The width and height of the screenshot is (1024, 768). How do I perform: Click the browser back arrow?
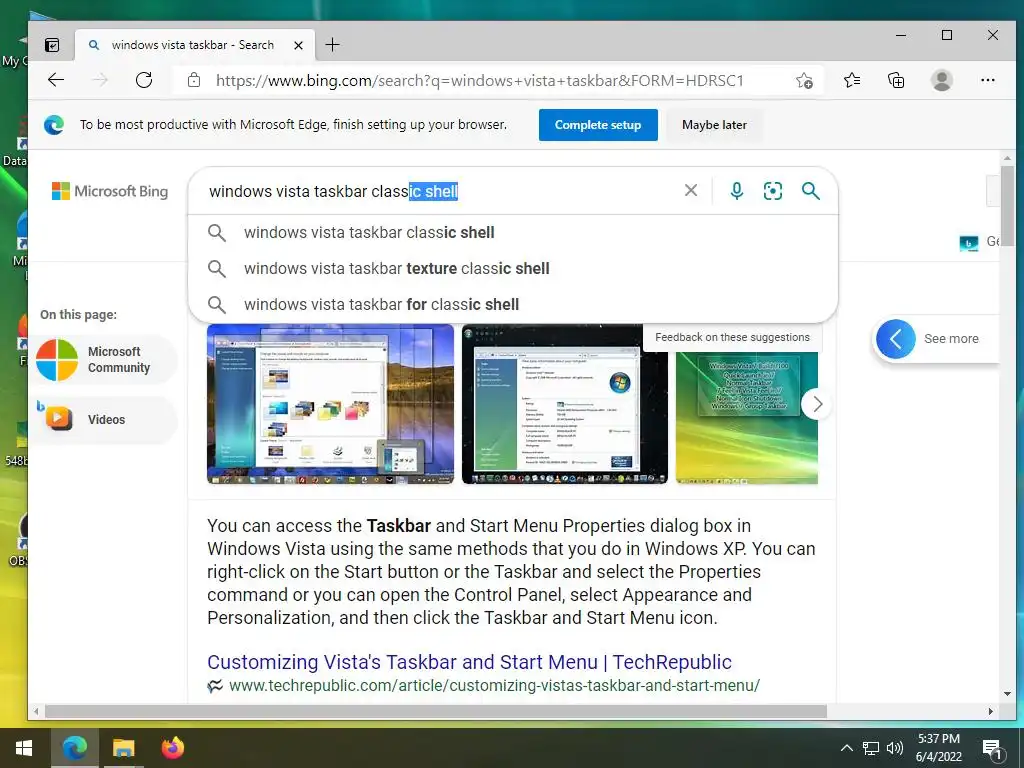tap(56, 80)
